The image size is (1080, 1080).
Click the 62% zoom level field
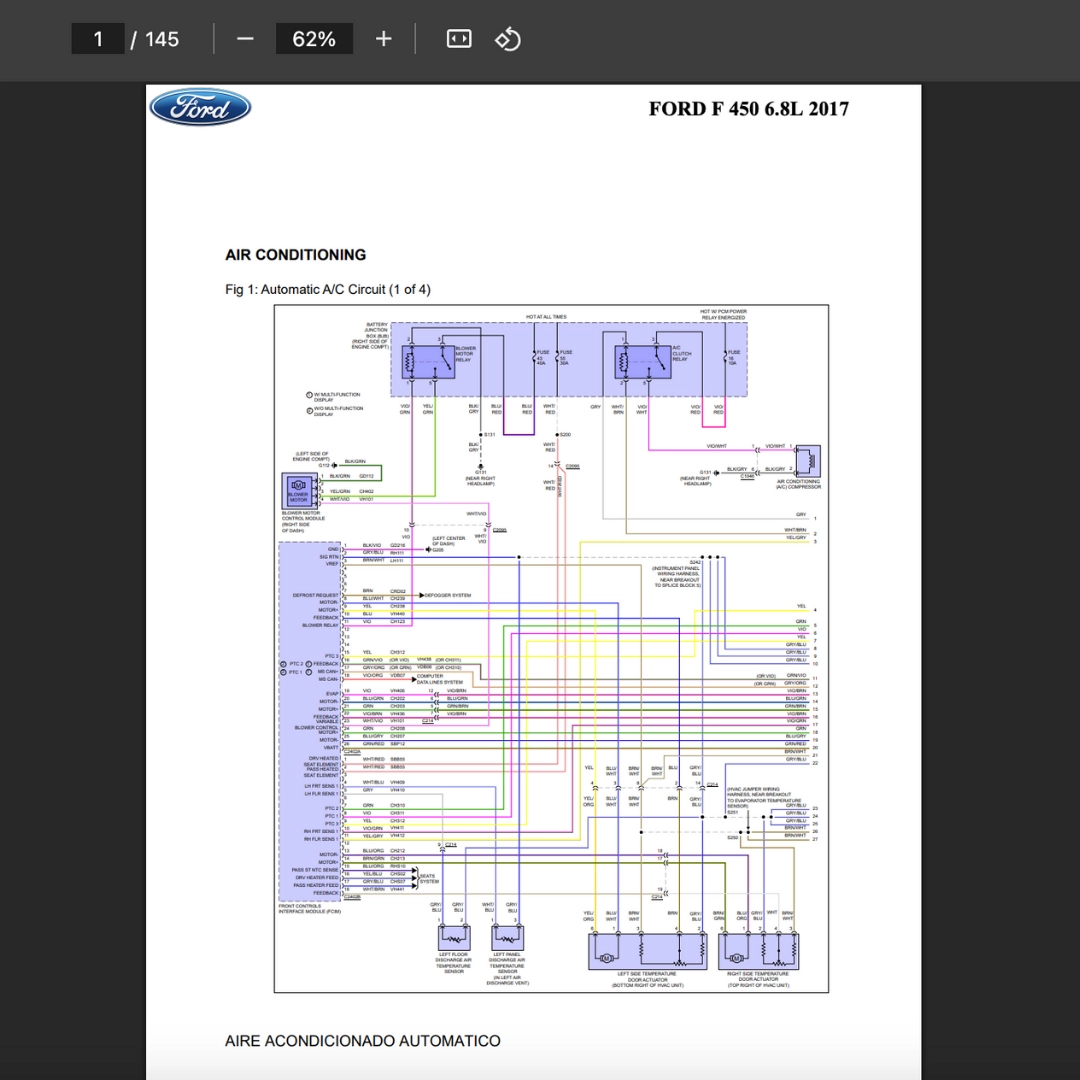pyautogui.click(x=314, y=39)
